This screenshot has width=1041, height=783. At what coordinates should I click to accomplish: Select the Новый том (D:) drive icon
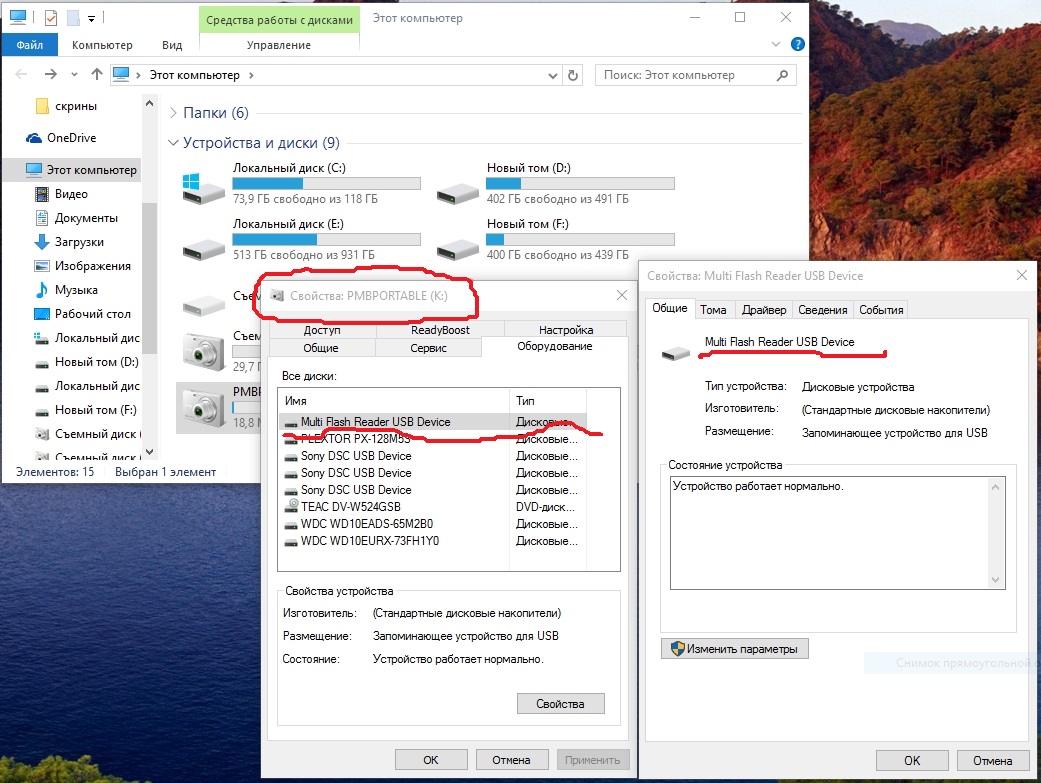point(457,186)
